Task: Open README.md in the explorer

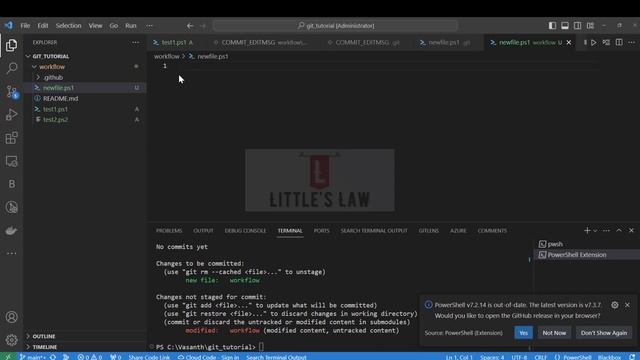Action: [x=85, y=98]
